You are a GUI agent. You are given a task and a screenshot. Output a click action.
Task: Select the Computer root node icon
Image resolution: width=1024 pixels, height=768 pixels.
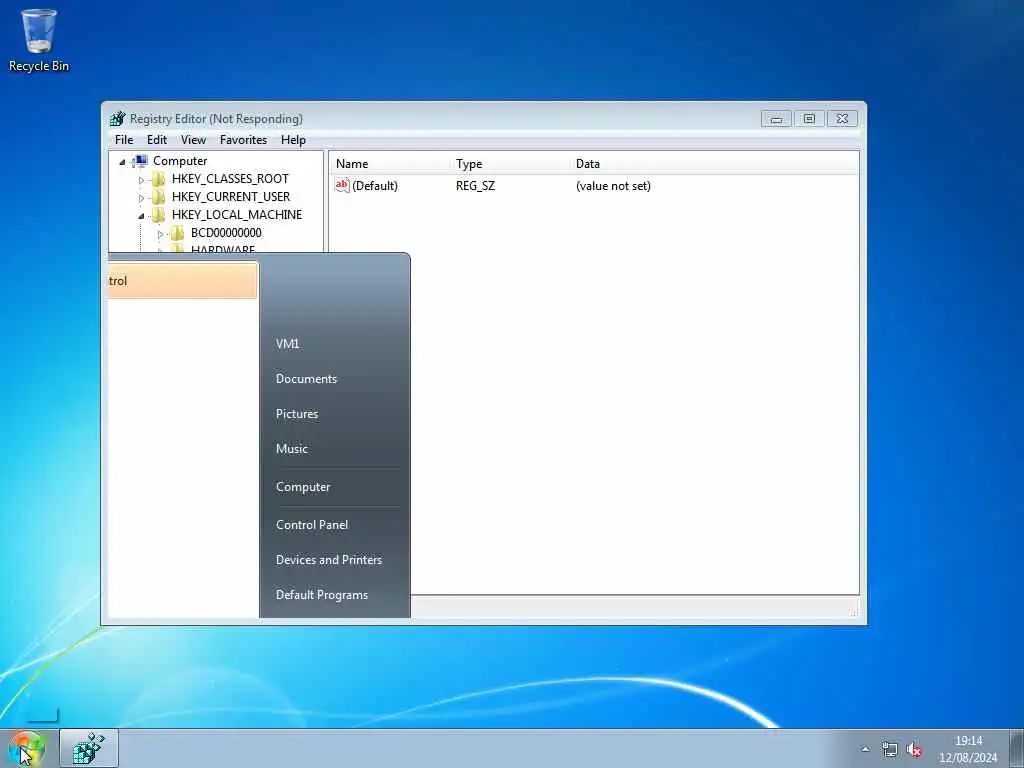tap(140, 161)
